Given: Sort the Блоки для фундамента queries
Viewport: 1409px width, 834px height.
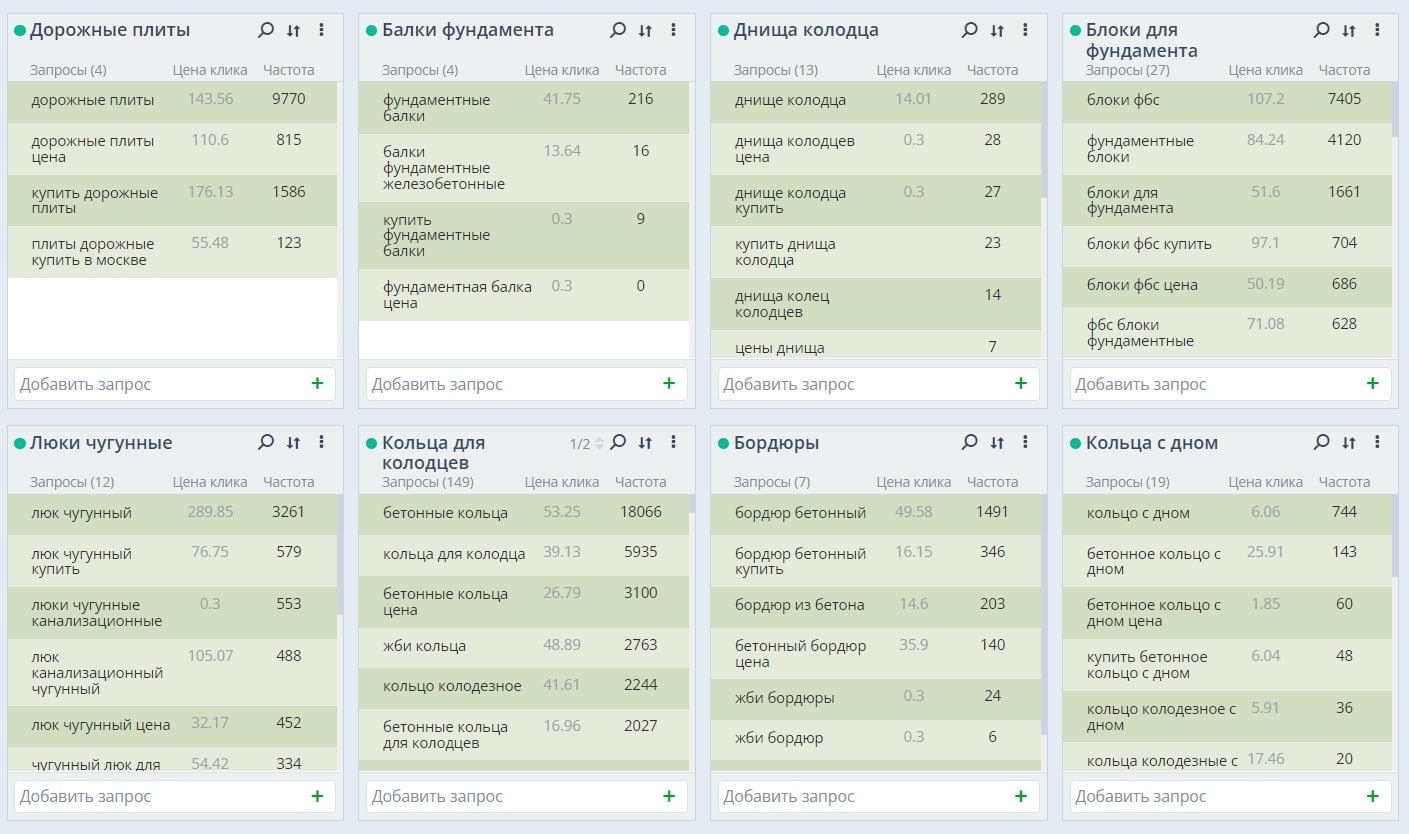Looking at the screenshot, I should tap(1349, 30).
